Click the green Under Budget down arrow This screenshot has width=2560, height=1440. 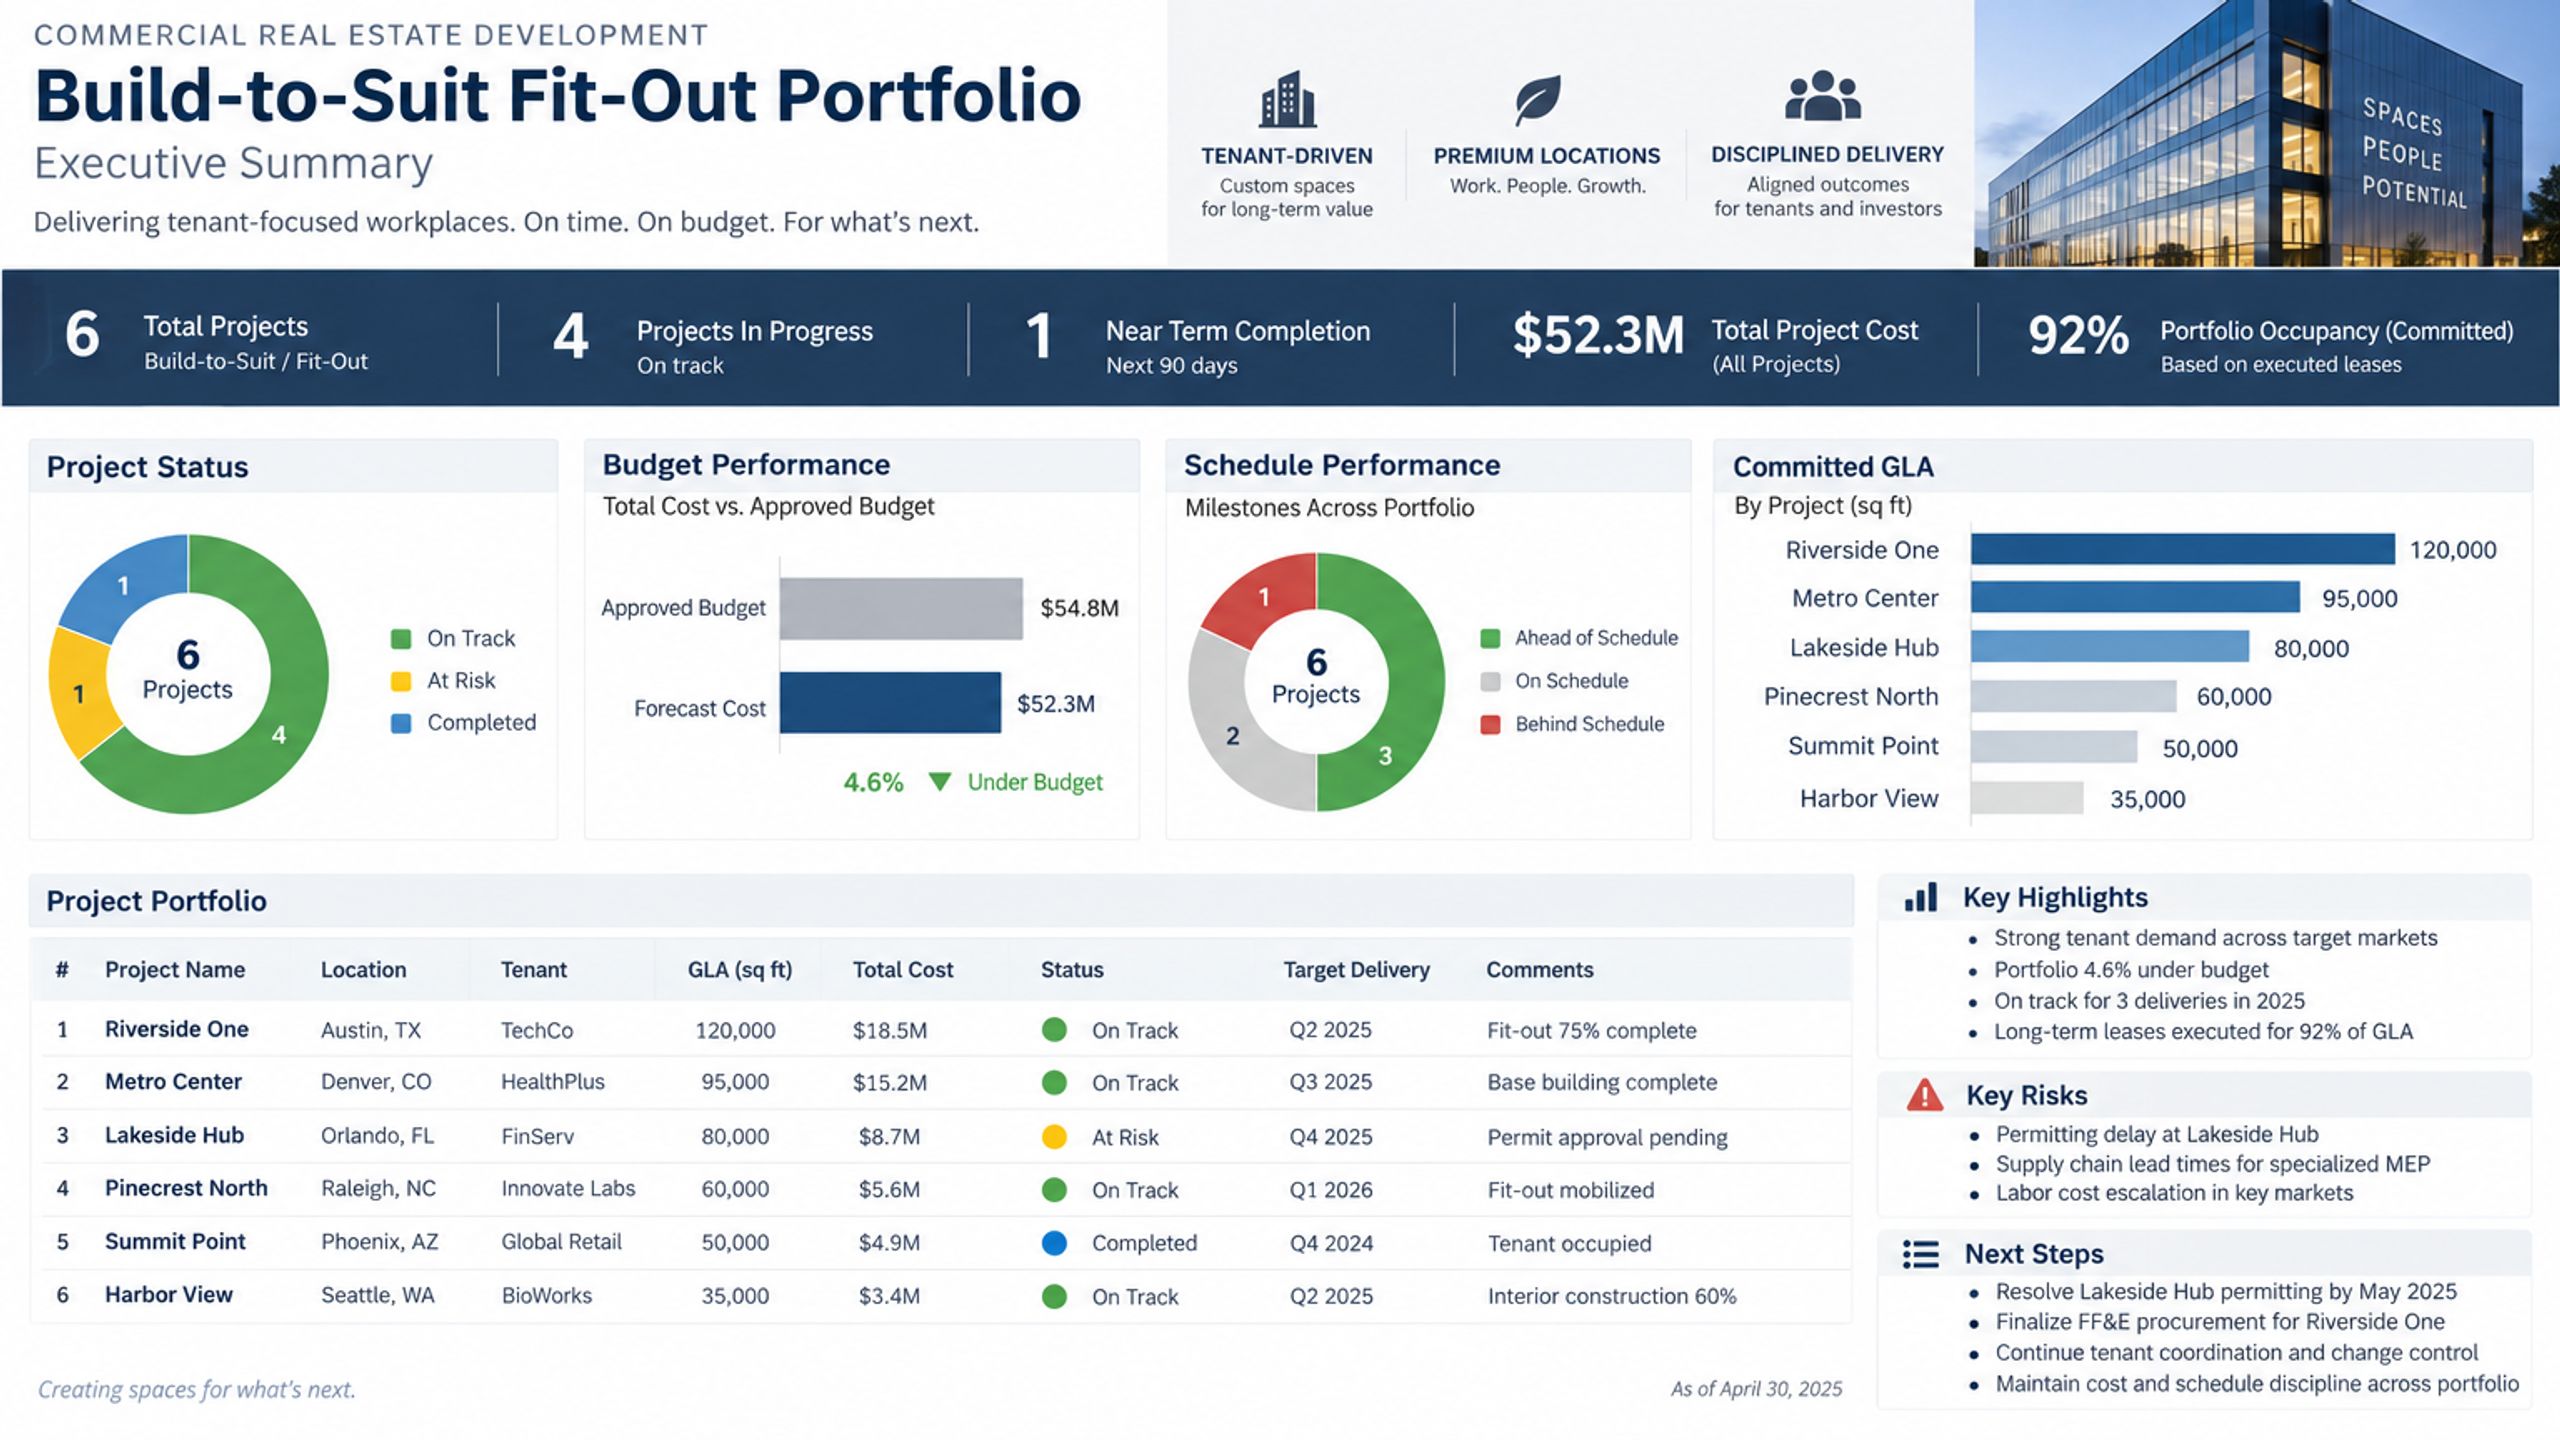939,781
